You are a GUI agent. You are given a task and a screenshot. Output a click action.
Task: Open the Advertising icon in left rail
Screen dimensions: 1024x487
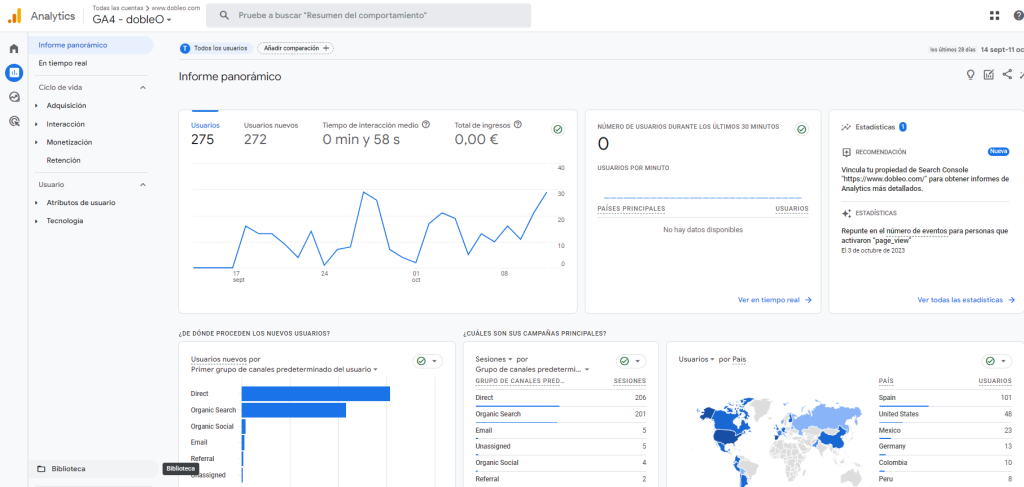[x=14, y=121]
